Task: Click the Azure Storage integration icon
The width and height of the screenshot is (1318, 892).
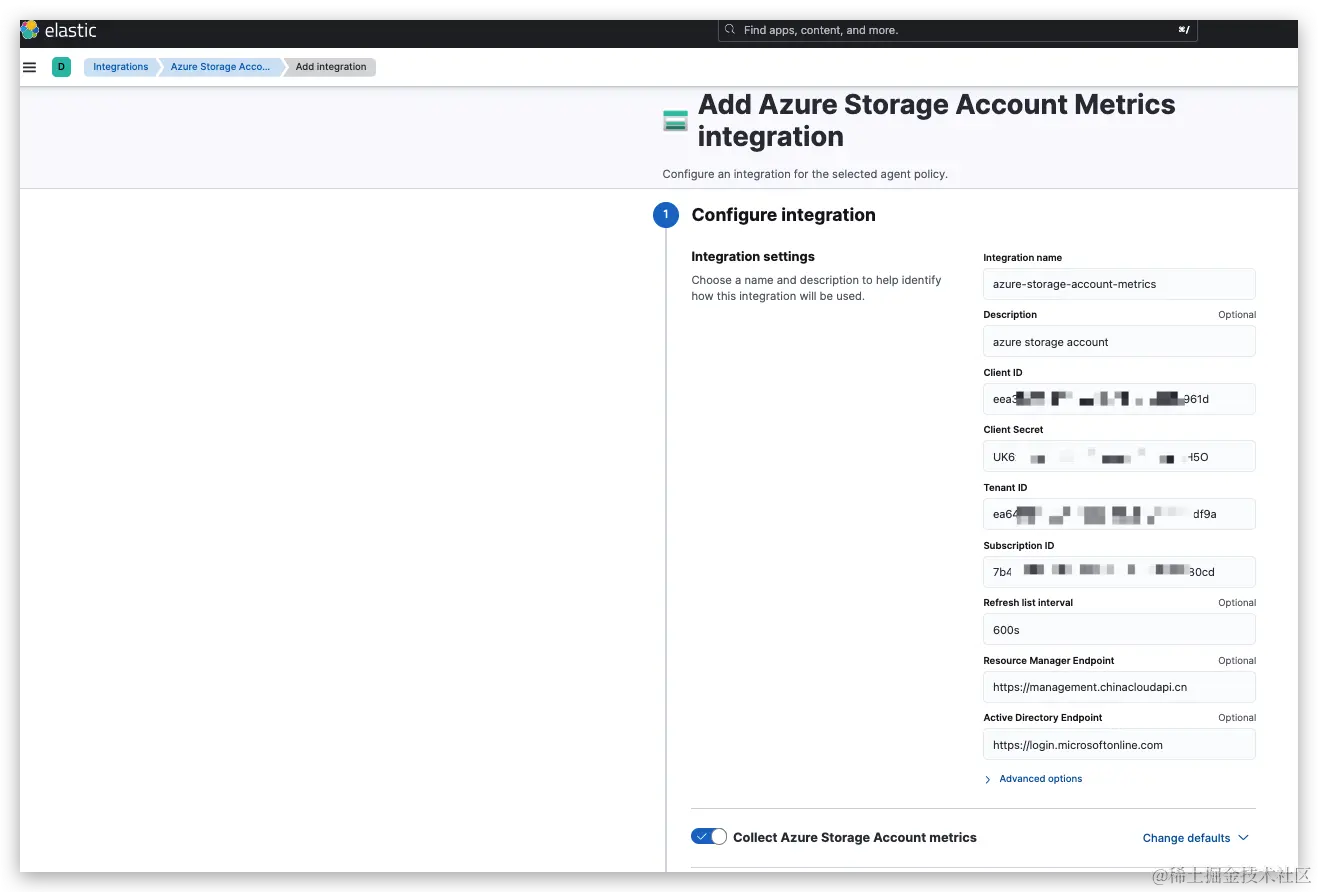Action: (676, 121)
